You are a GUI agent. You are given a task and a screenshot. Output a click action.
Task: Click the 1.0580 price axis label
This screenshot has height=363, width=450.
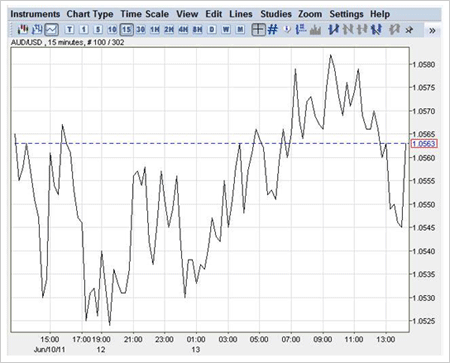424,64
